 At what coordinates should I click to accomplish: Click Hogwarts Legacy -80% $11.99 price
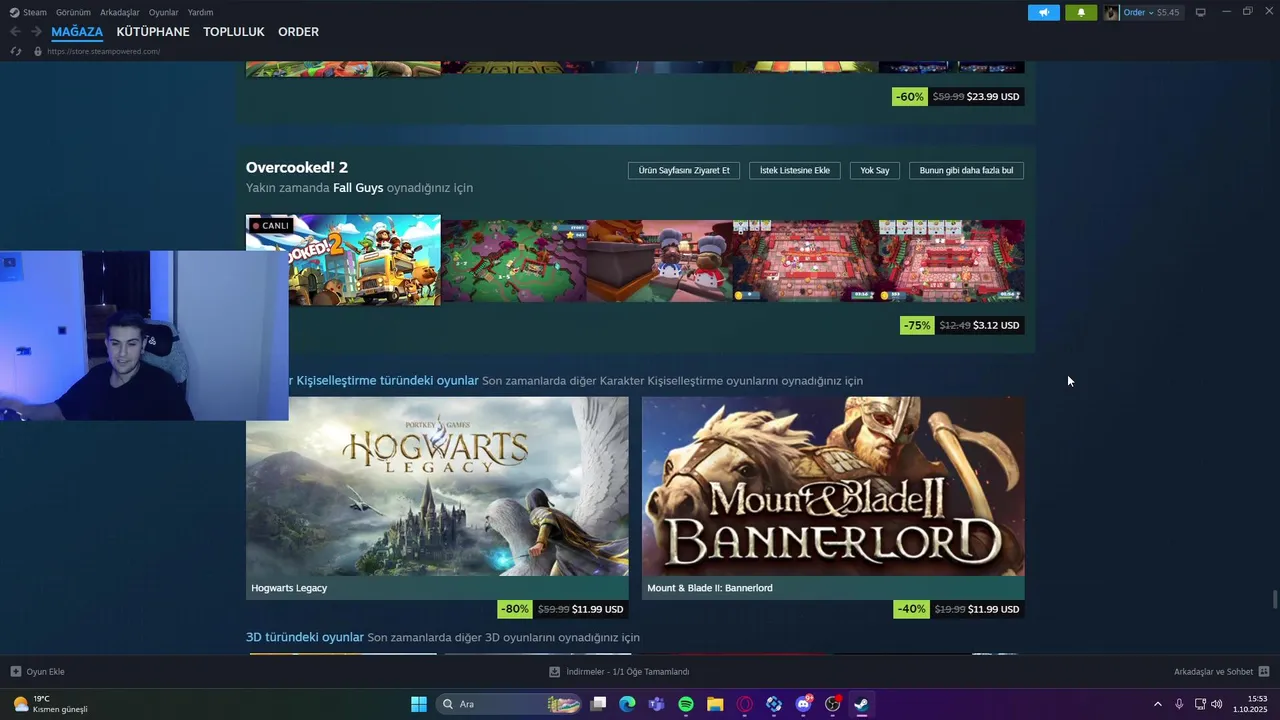(x=563, y=609)
